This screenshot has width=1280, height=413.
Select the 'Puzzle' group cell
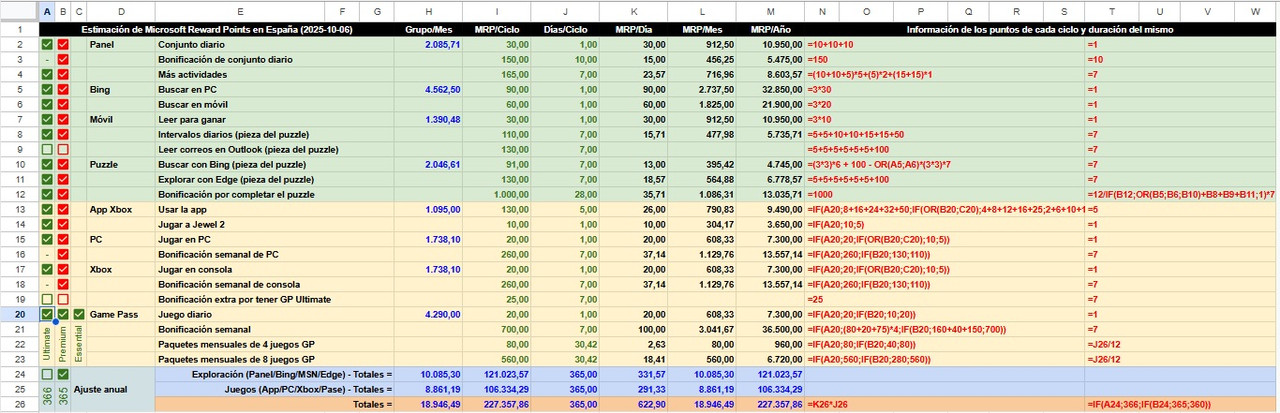click(x=121, y=165)
